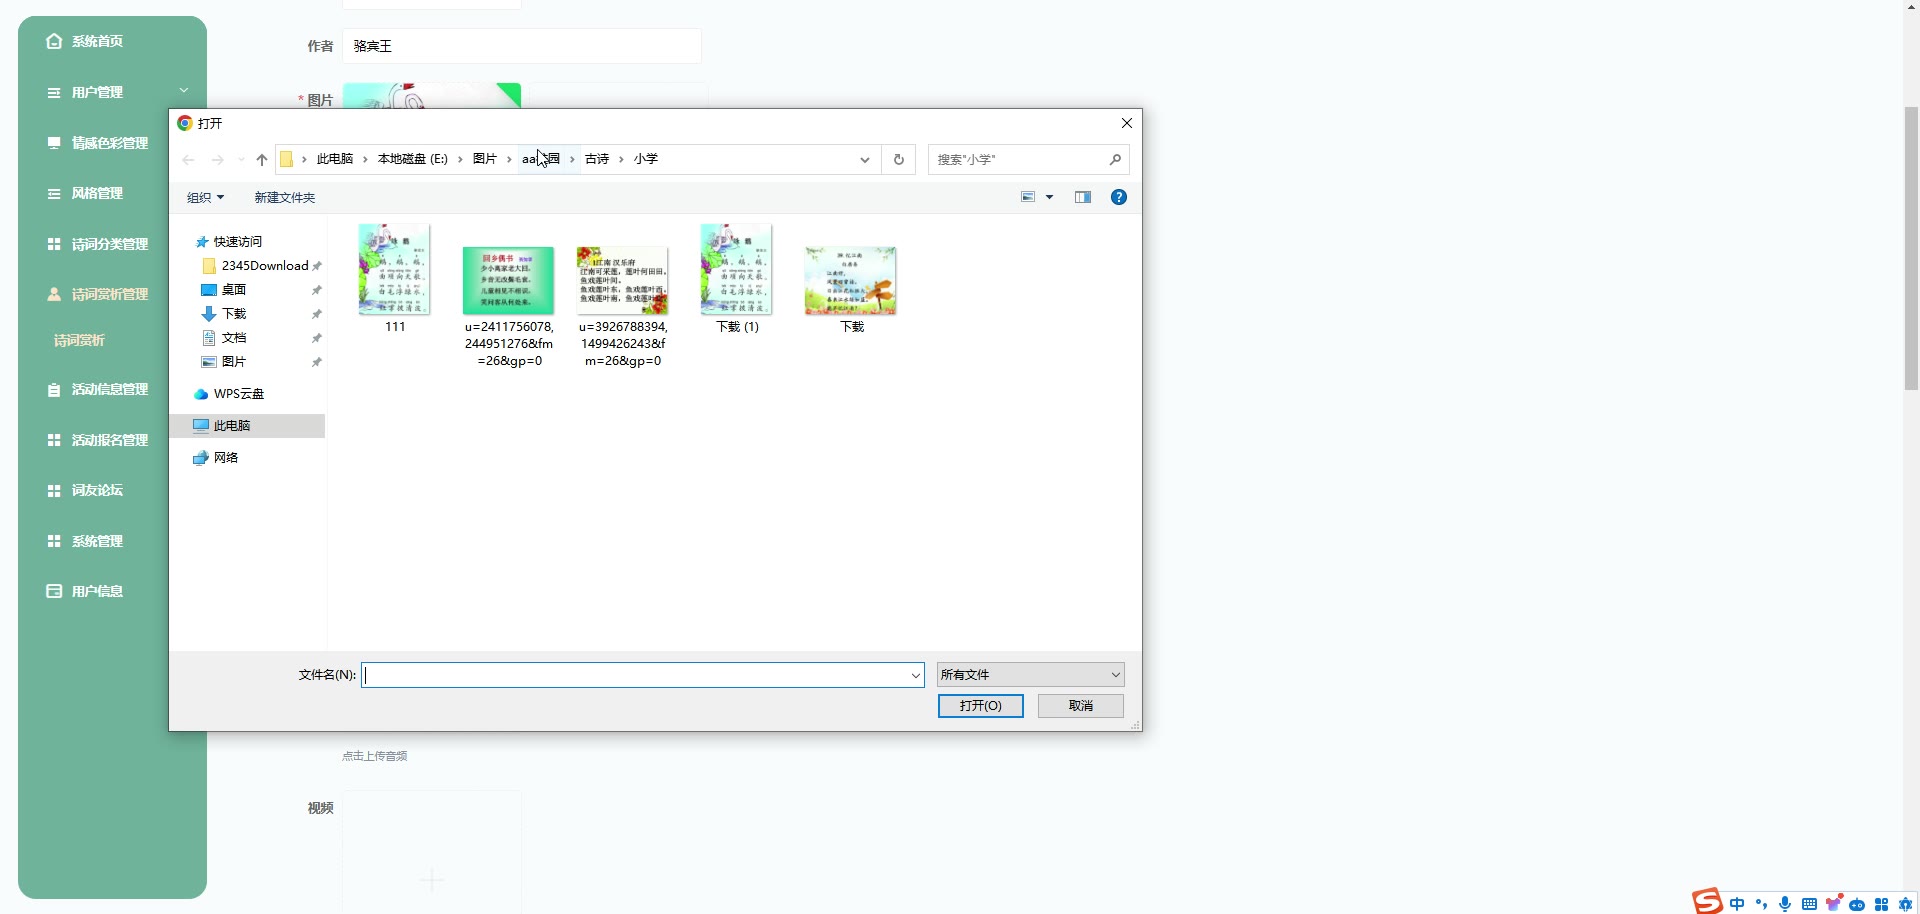Screen dimensions: 1920x914
Task: Select 图片 in navigation pane
Action: tap(233, 362)
